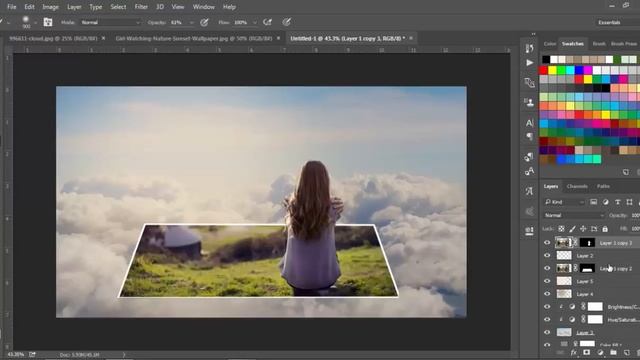Select Layer 1 copy 3 mask thumbnail

click(x=587, y=243)
